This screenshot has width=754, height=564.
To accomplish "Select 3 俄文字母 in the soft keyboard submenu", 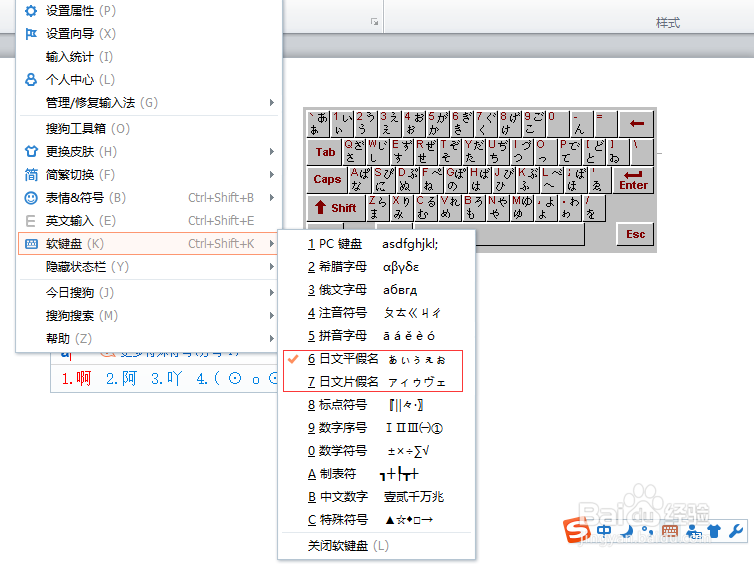I will 376,290.
